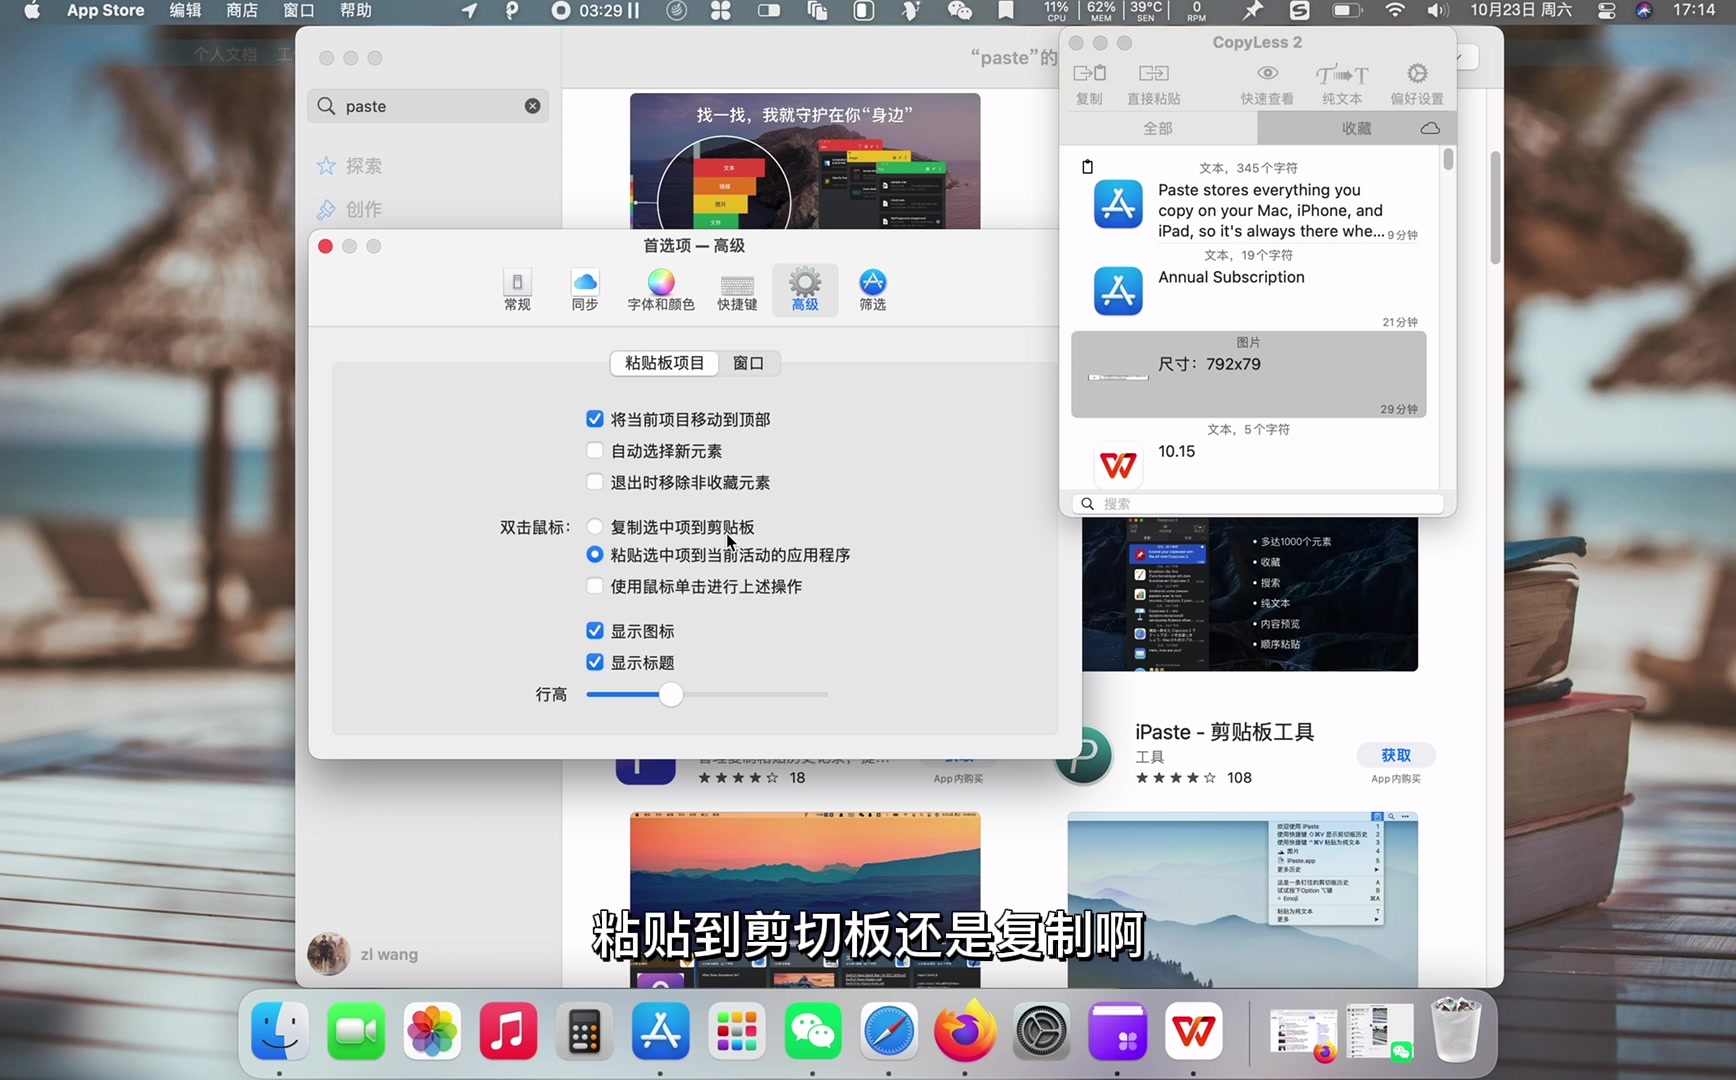1736x1080 pixels.
Task: Open the 快捷键 shortcuts preferences tab
Action: [x=737, y=290]
